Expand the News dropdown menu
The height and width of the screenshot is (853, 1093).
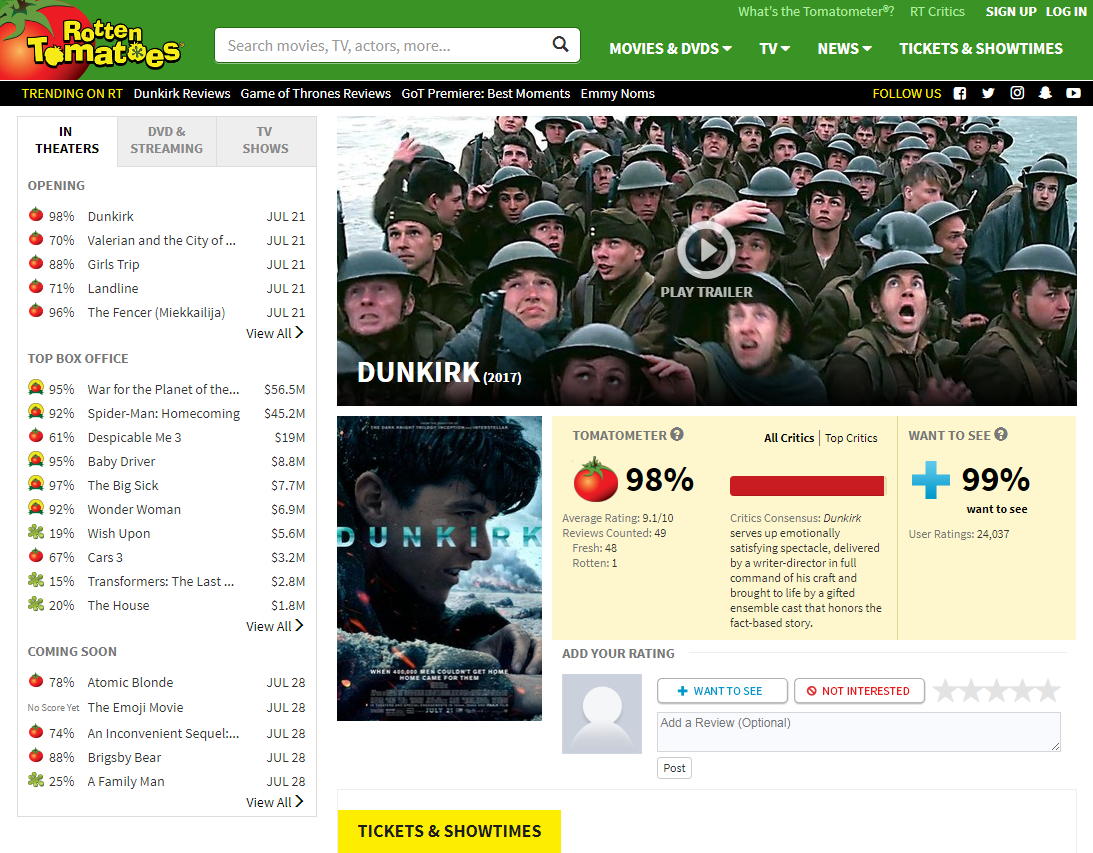pyautogui.click(x=844, y=48)
